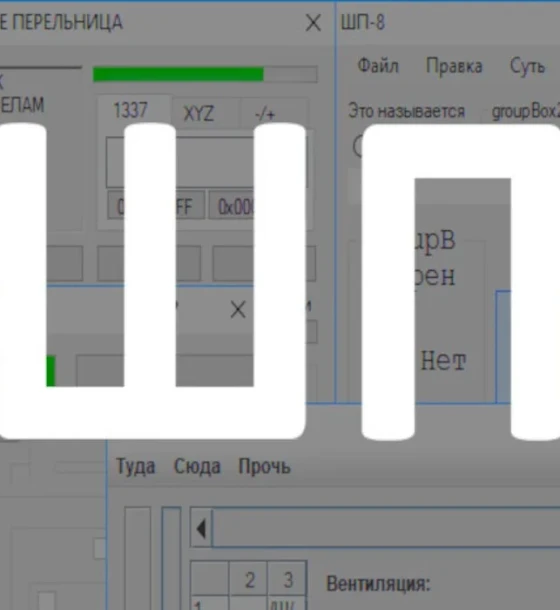
Task: Open the Правка menu
Action: [454, 65]
